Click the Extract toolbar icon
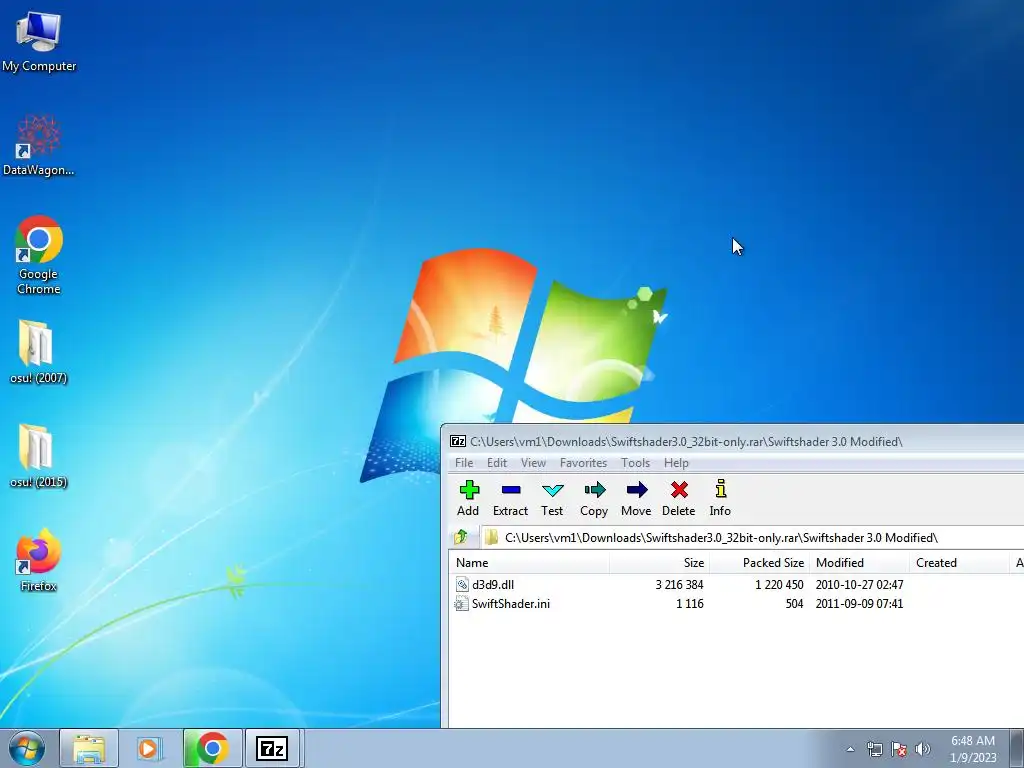Screen dimensions: 1024x768 pyautogui.click(x=510, y=498)
